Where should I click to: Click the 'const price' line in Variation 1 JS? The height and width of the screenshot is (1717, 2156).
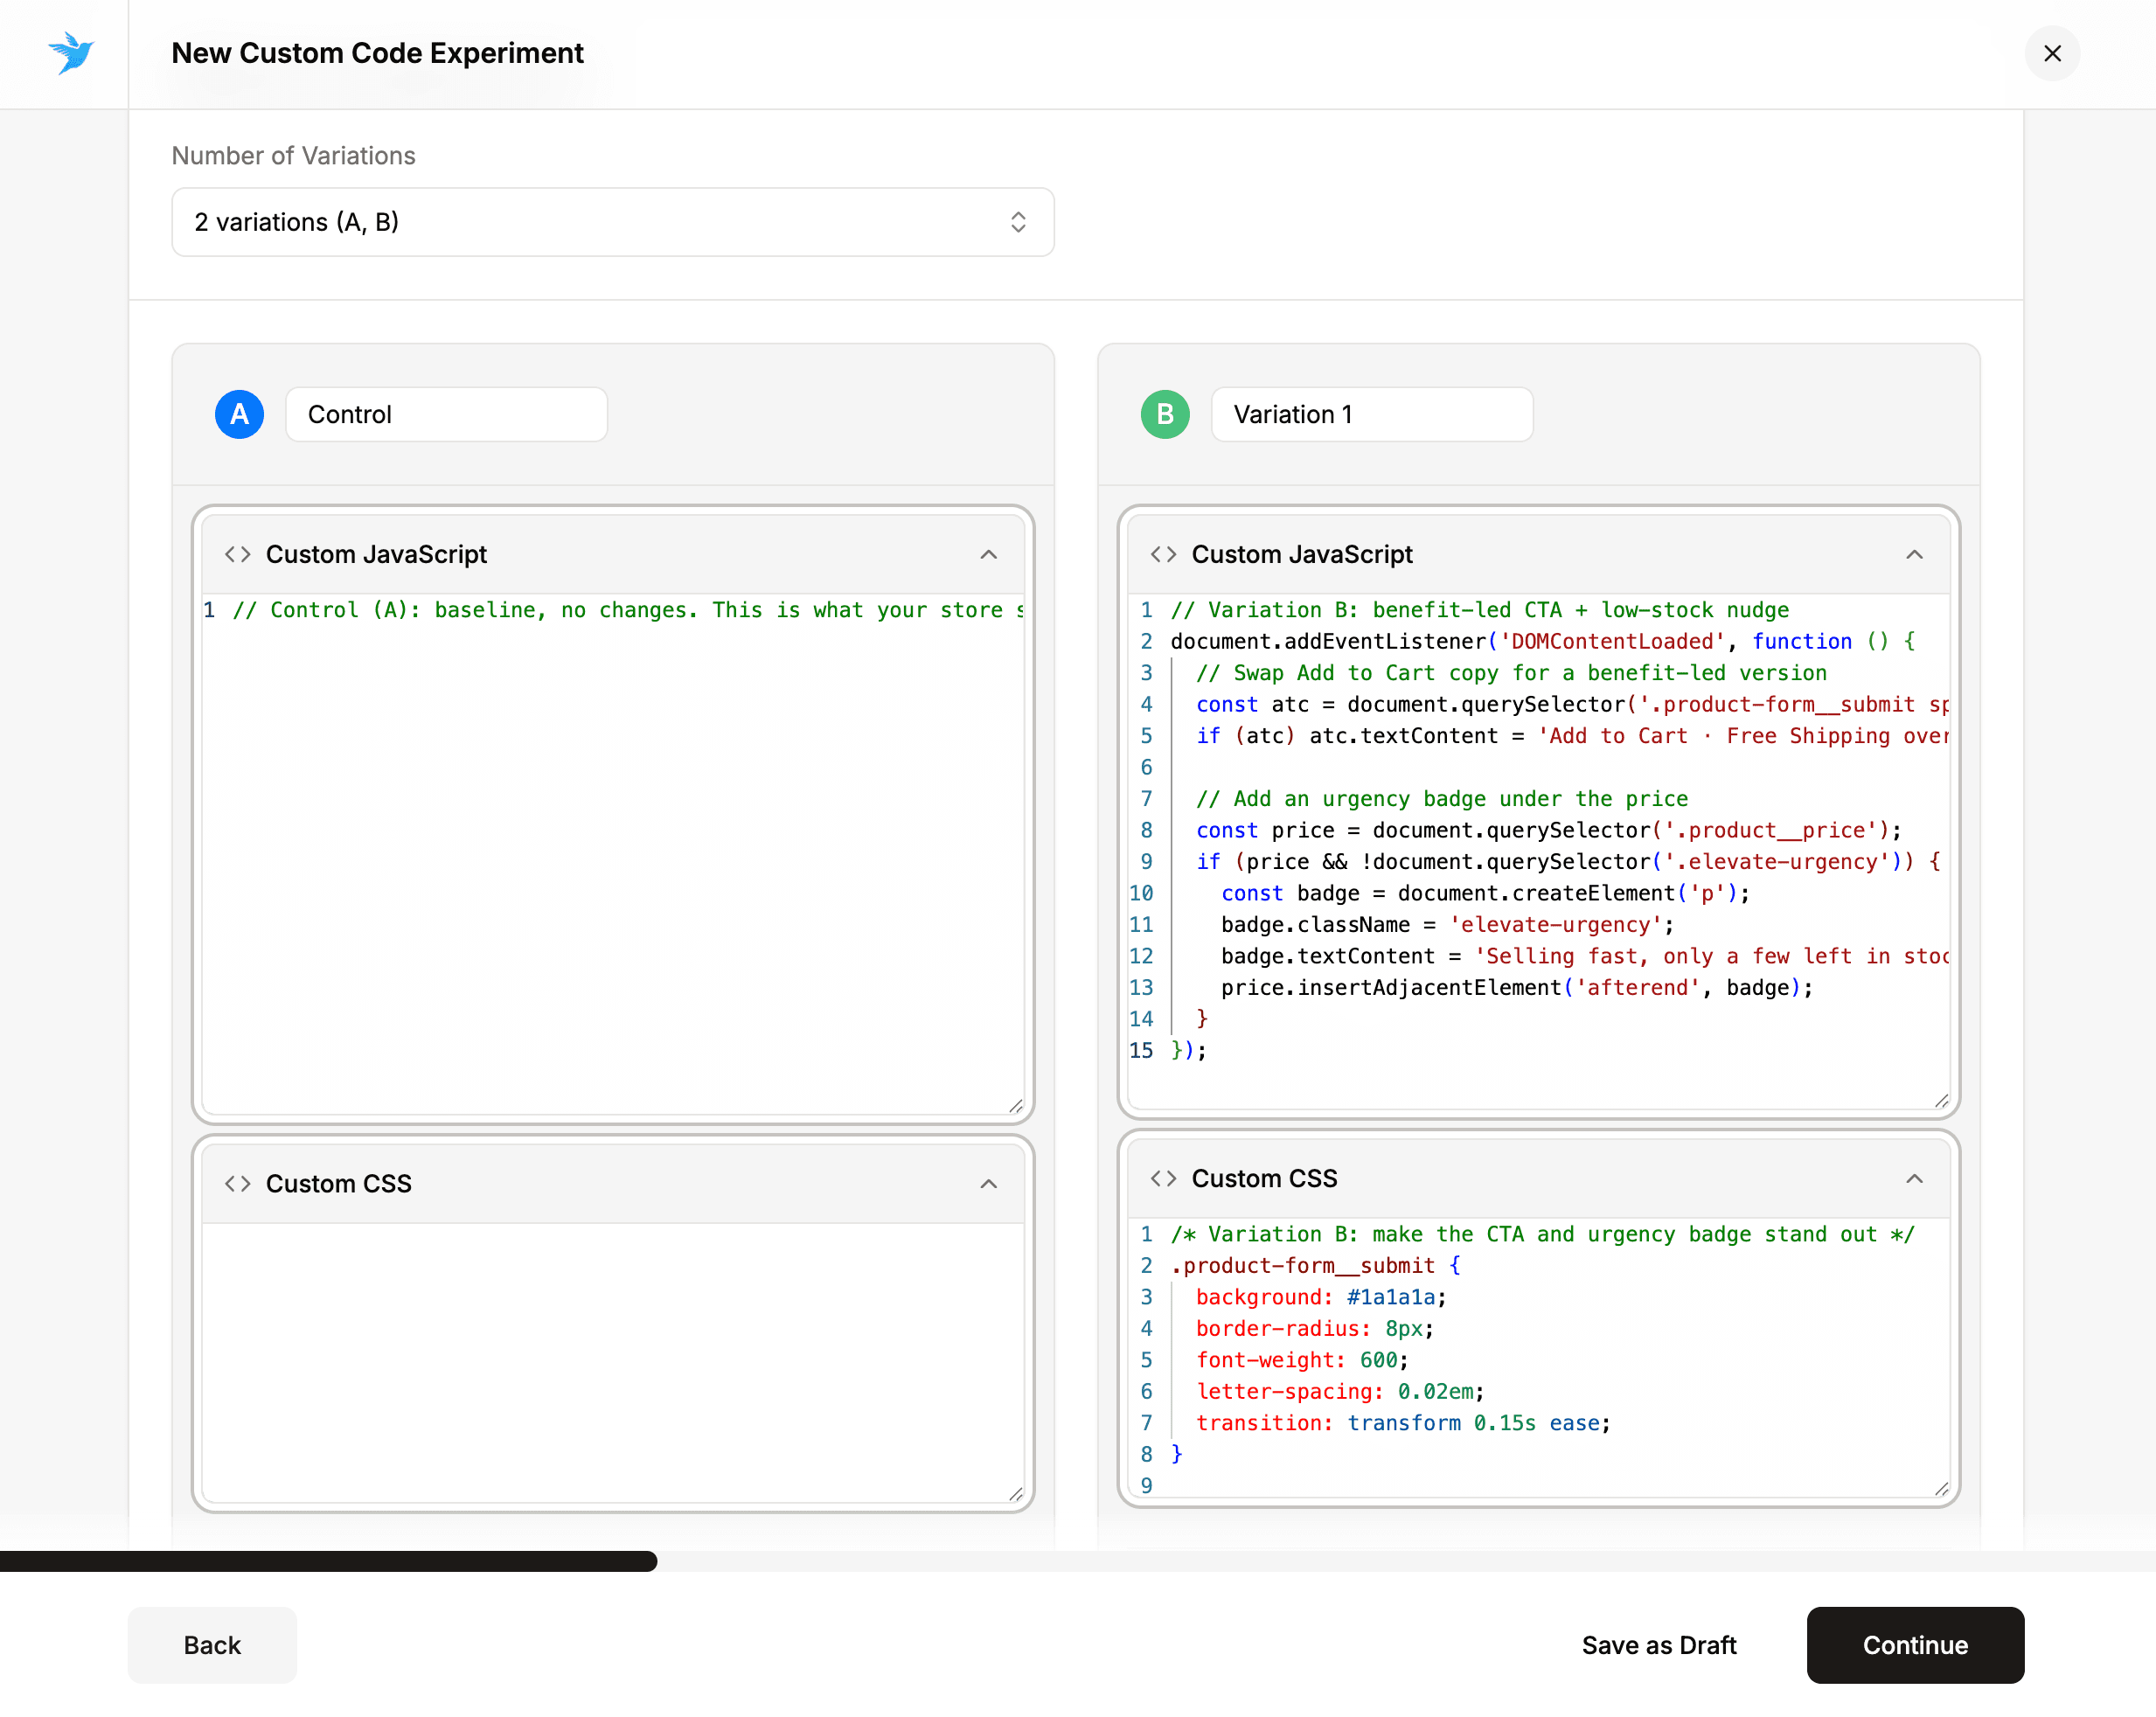[x=1548, y=830]
